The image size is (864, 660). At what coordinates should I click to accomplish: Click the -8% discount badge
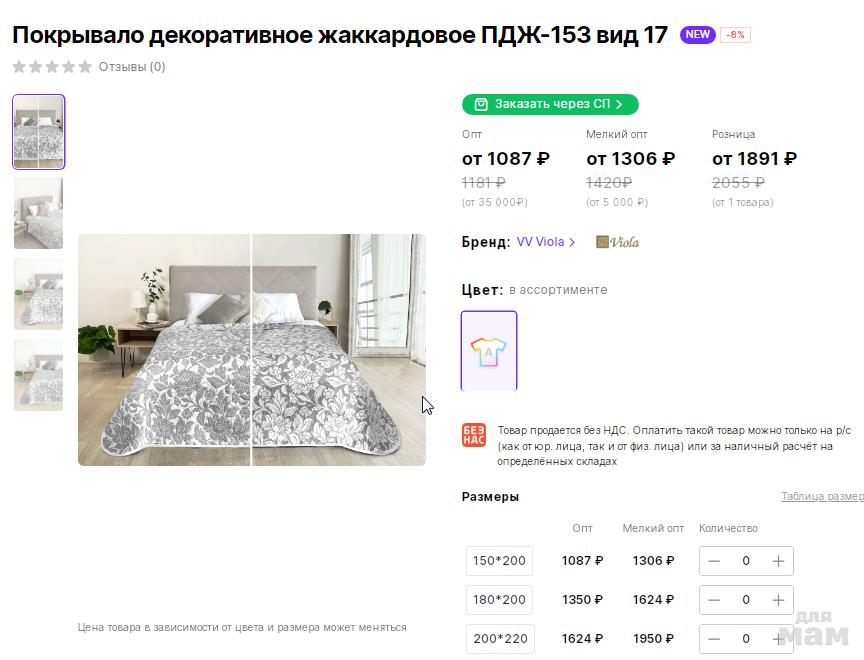(735, 35)
